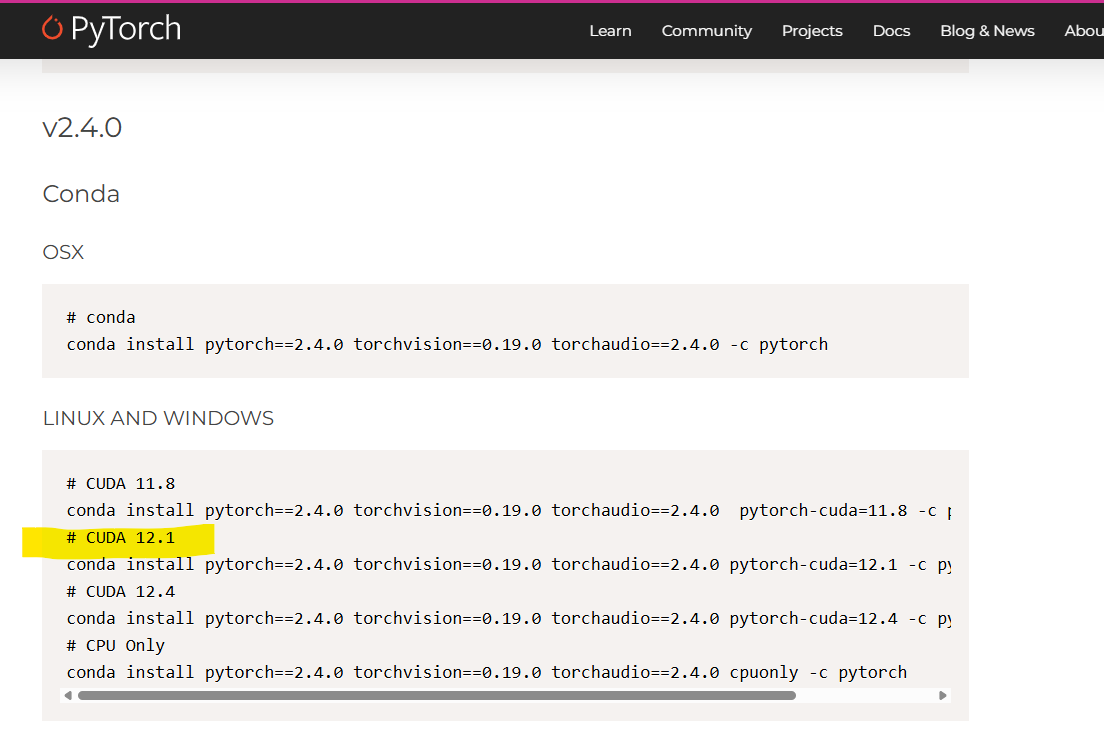Click the PyTorch wordmark in header

[x=126, y=29]
